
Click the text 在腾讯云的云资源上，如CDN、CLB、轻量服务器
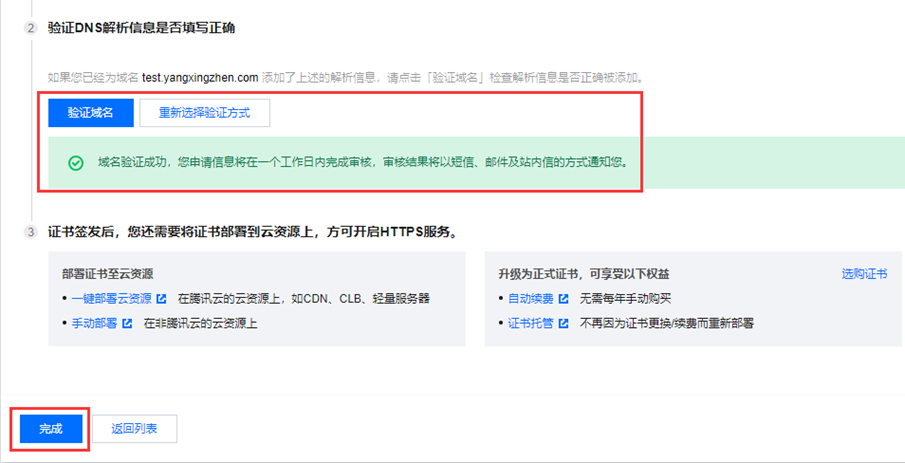[304, 298]
